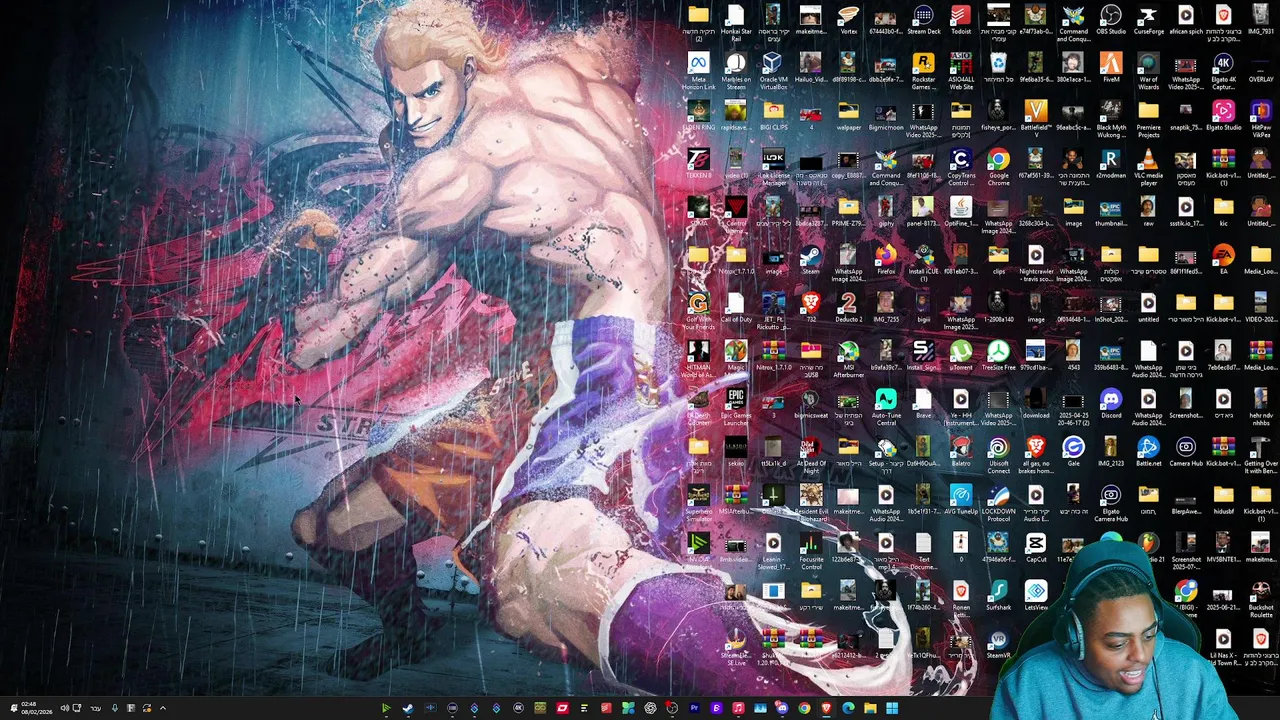This screenshot has height=720, width=1280.
Task: Open the Surfshark desktop shortcut
Action: click(x=998, y=596)
